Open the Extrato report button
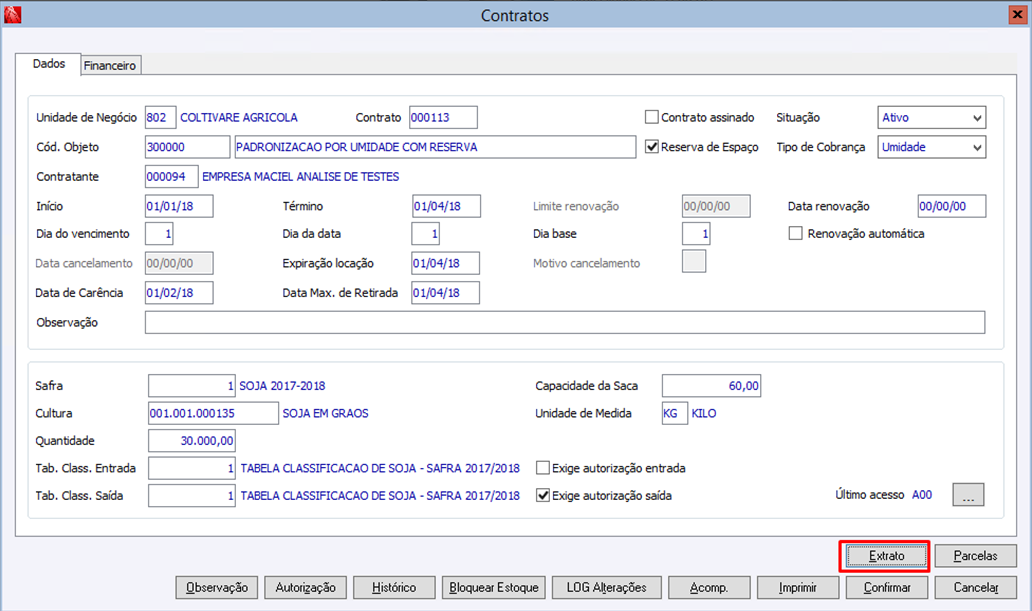This screenshot has height=611, width=1032. [886, 556]
